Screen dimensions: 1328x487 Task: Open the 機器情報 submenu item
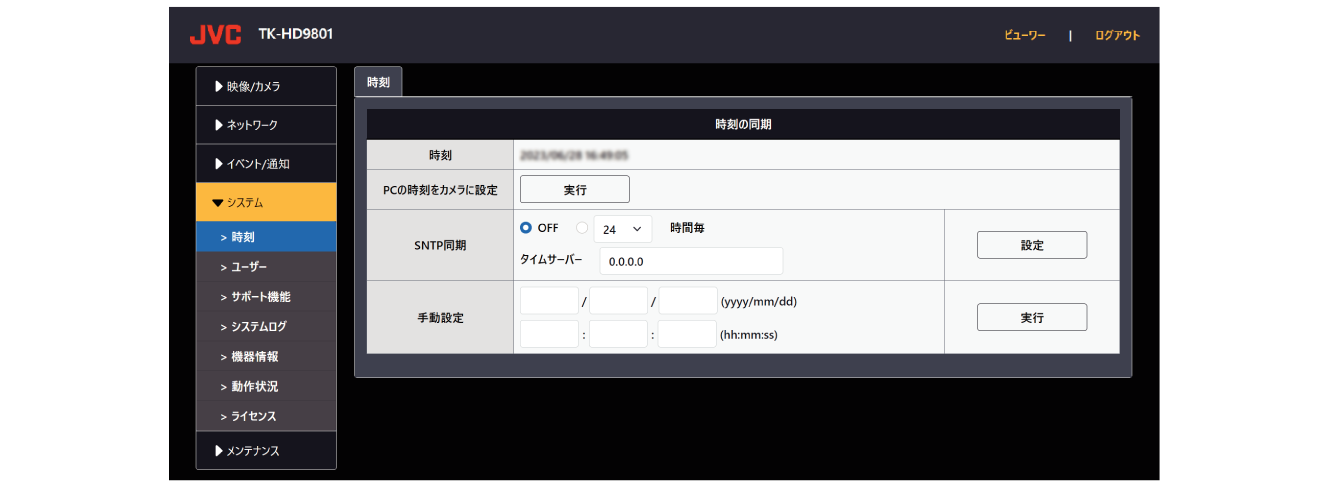266,356
